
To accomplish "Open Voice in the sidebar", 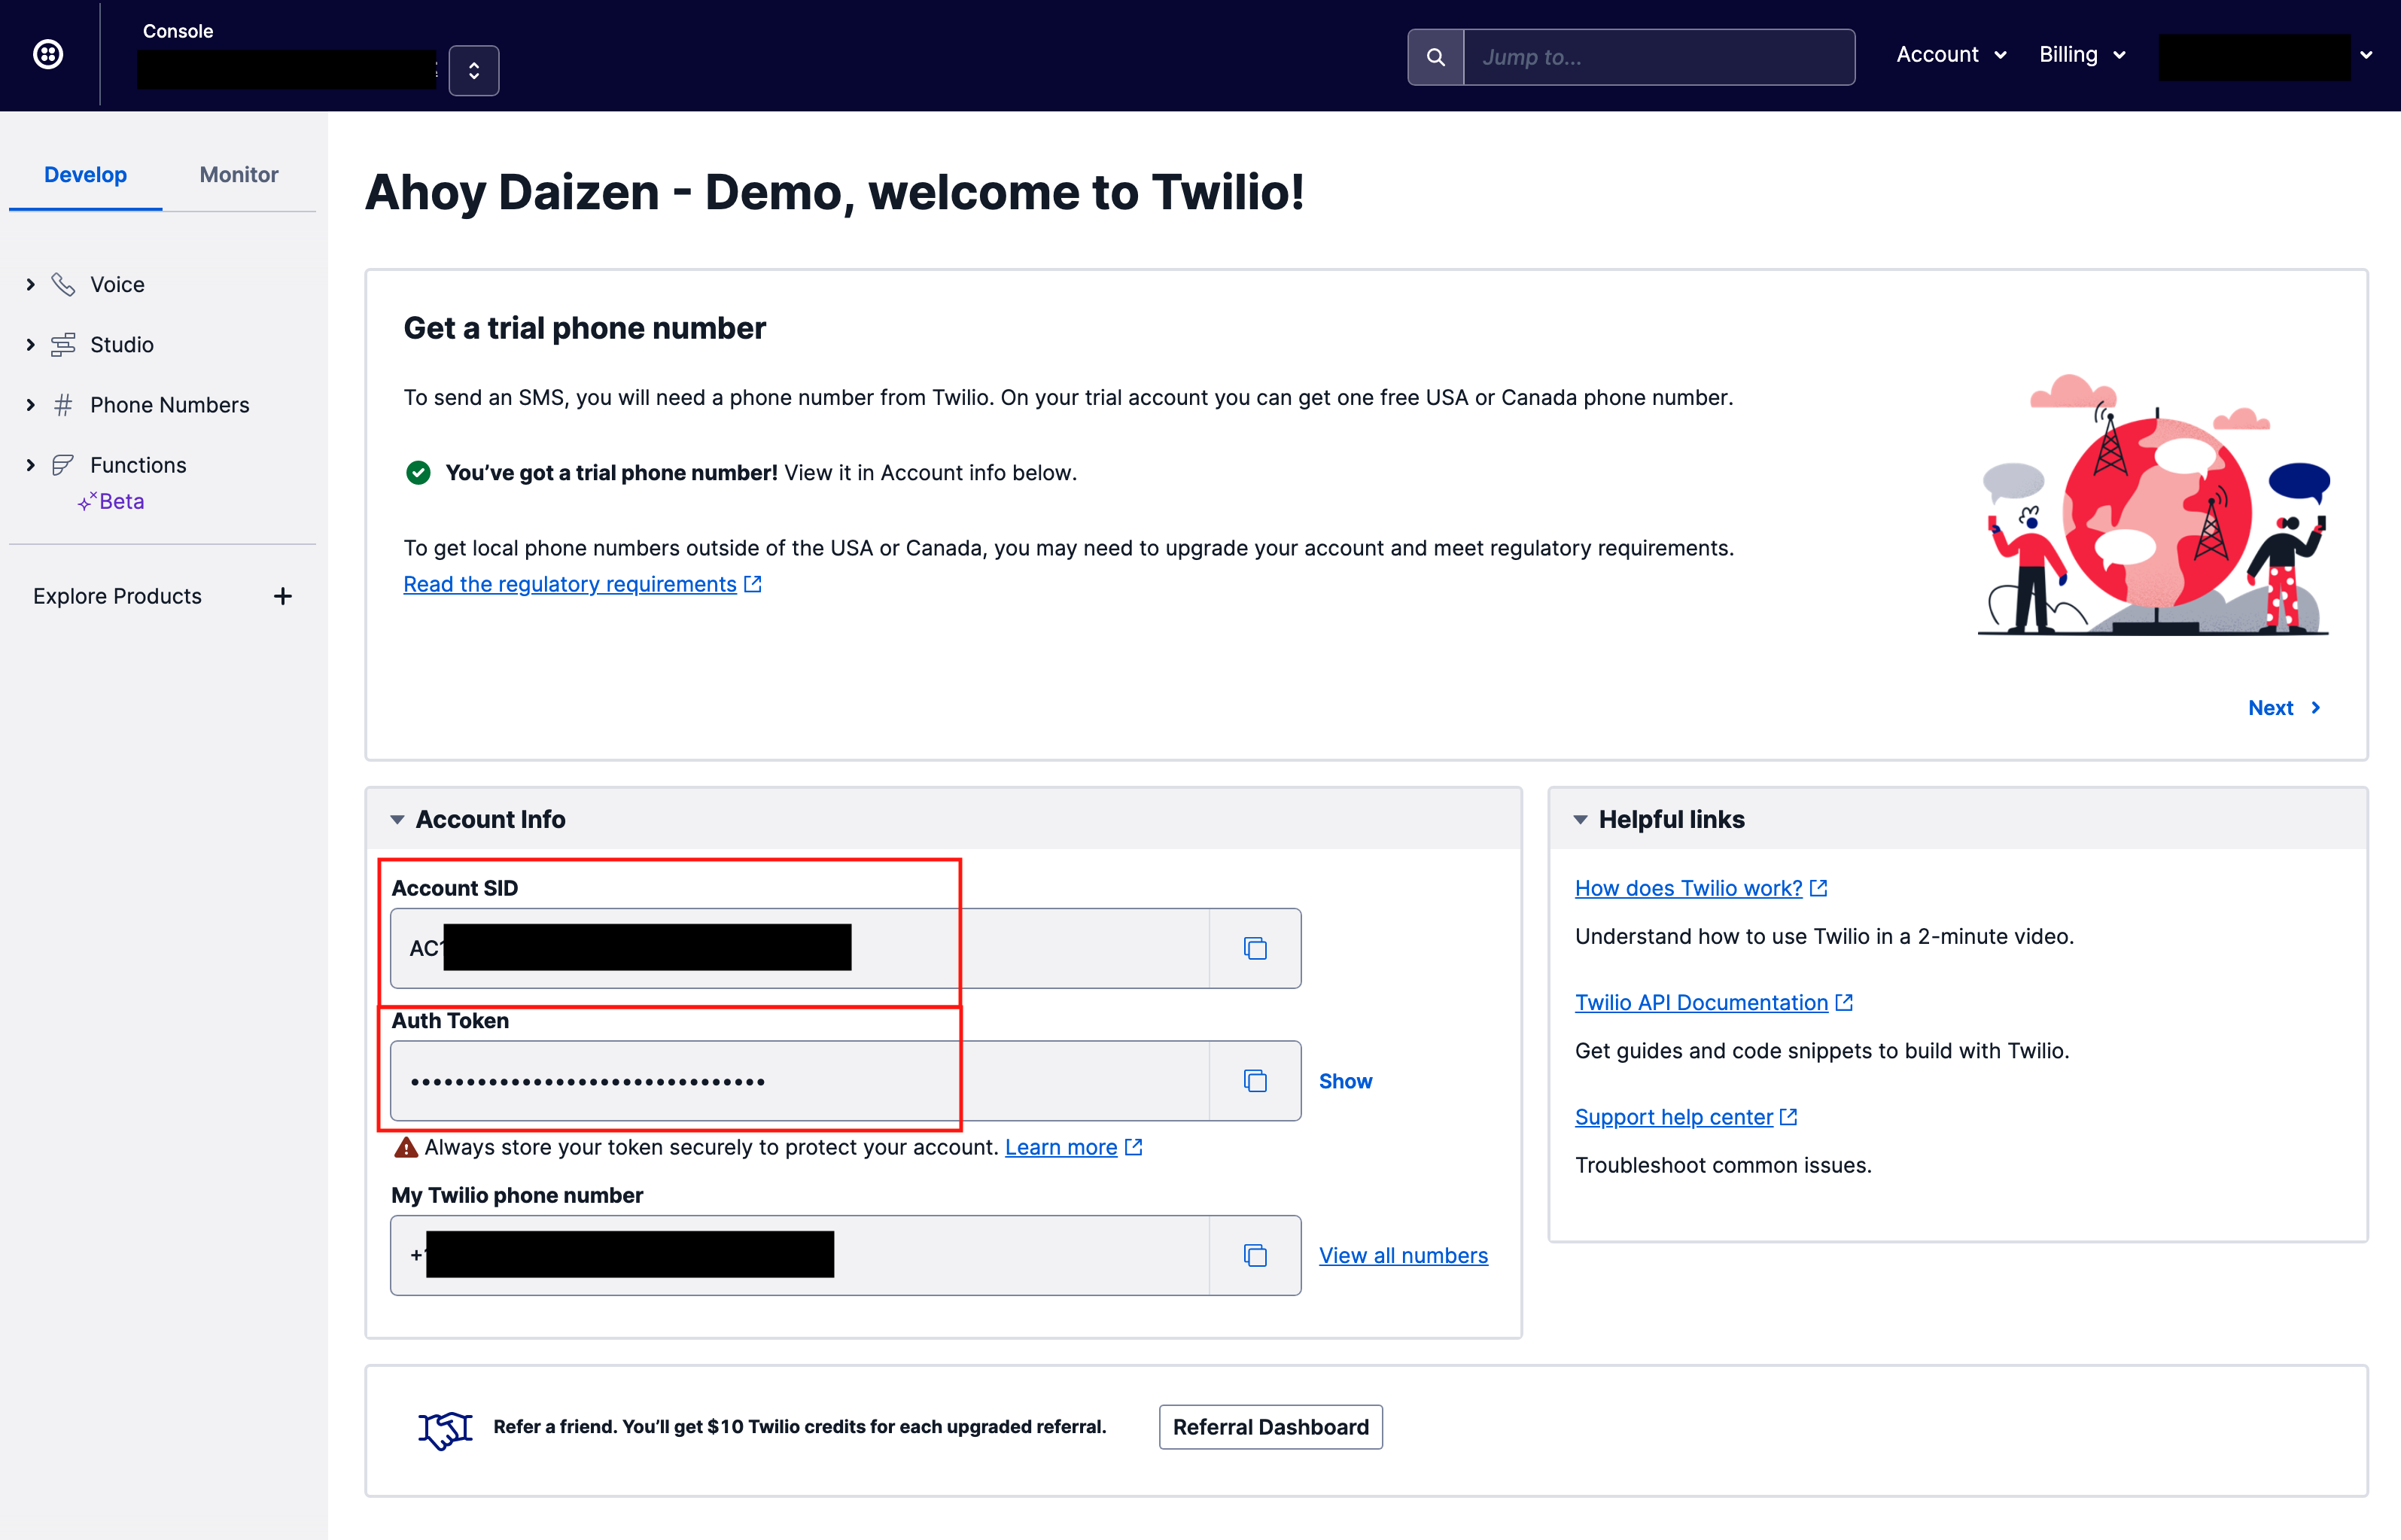I will coord(117,285).
